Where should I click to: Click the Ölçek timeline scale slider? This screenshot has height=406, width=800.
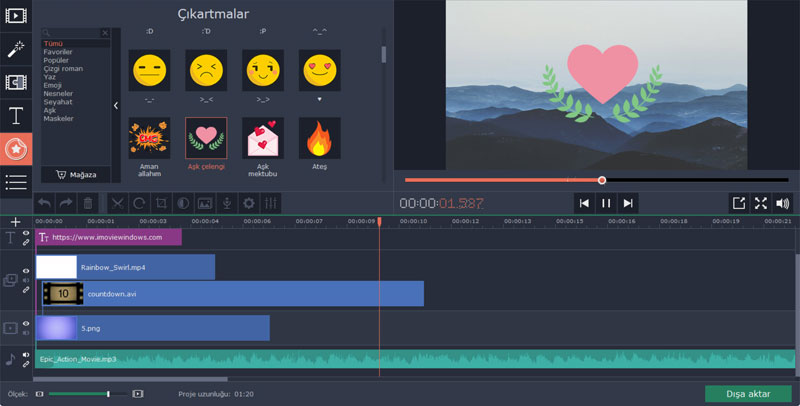pos(88,394)
